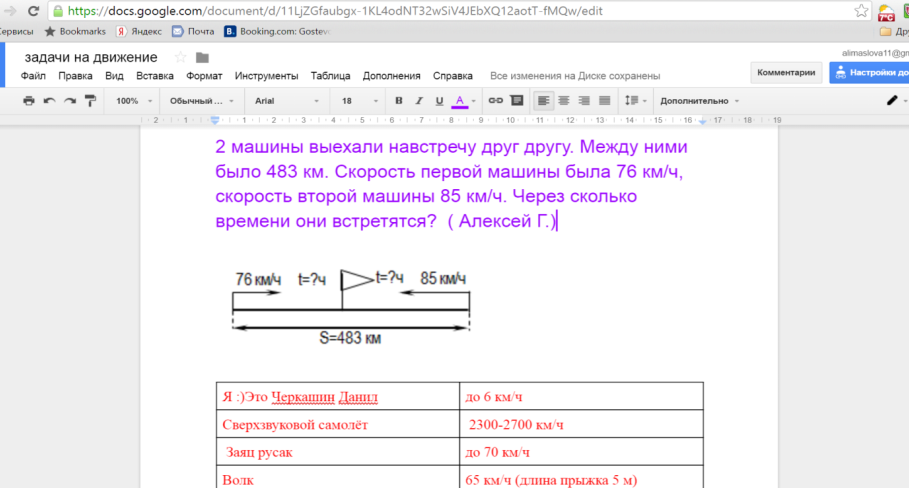Expand the font size 18 dropdown
The height and width of the screenshot is (488, 909).
(x=357, y=101)
